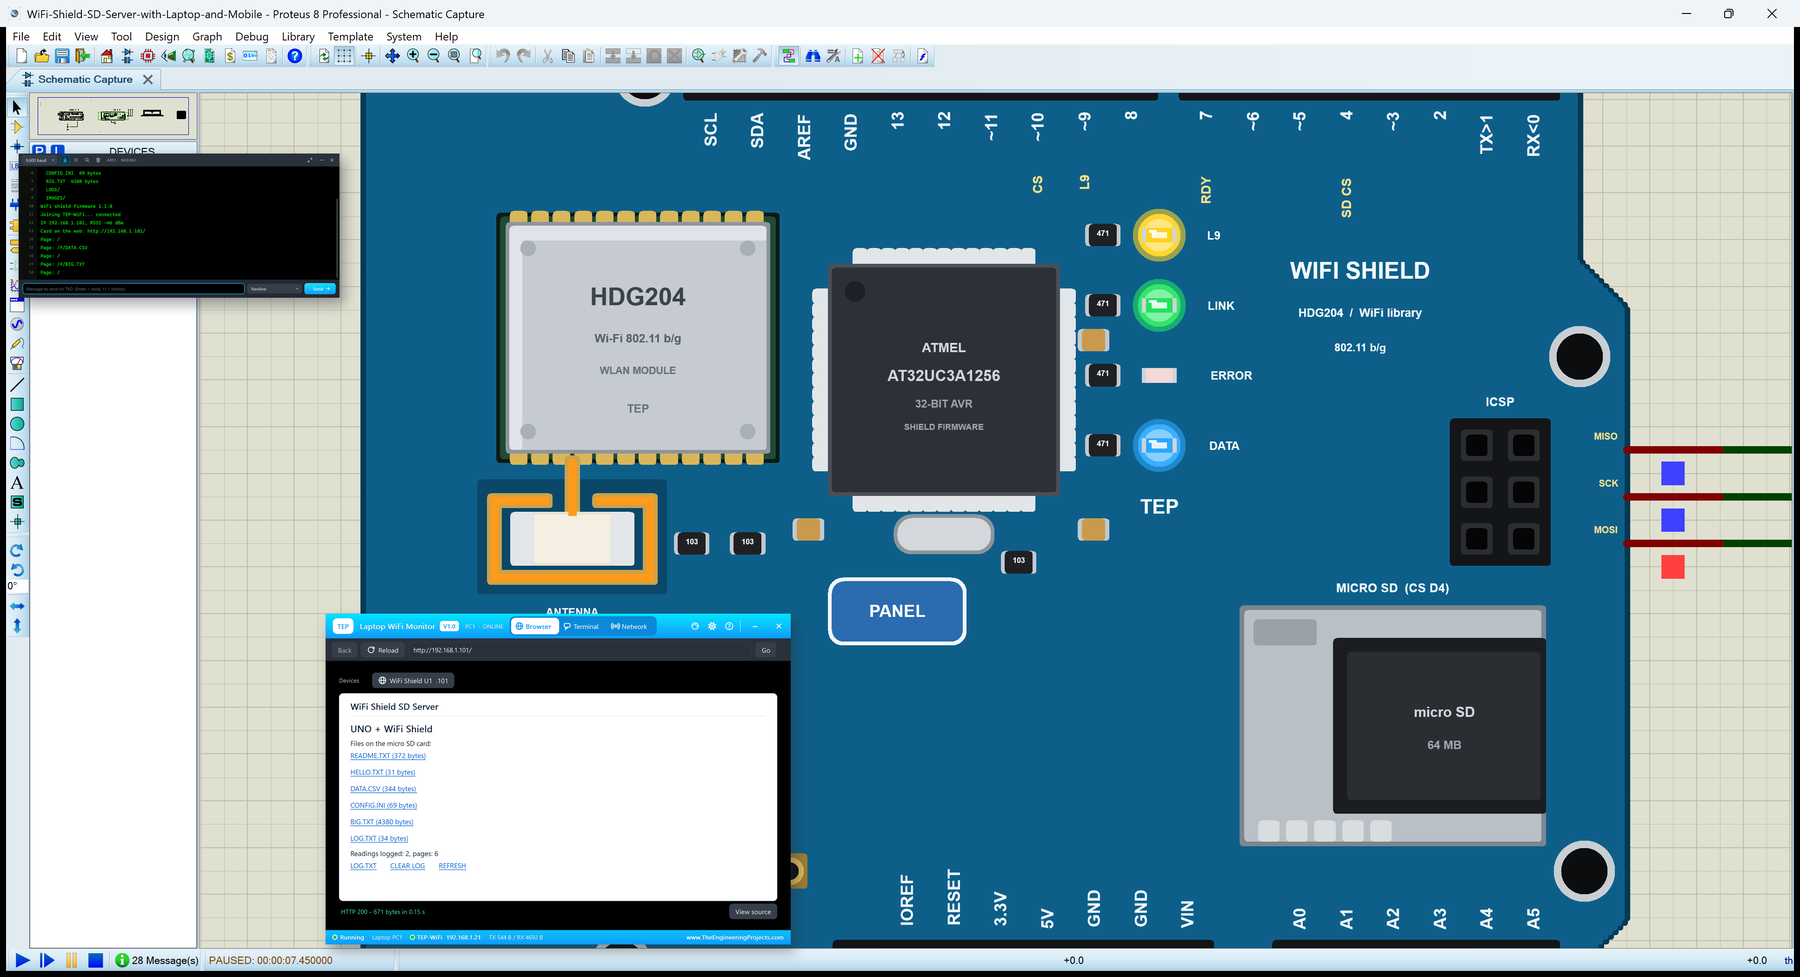1800x977 pixels.
Task: Click the Step simulation button
Action: click(47, 960)
